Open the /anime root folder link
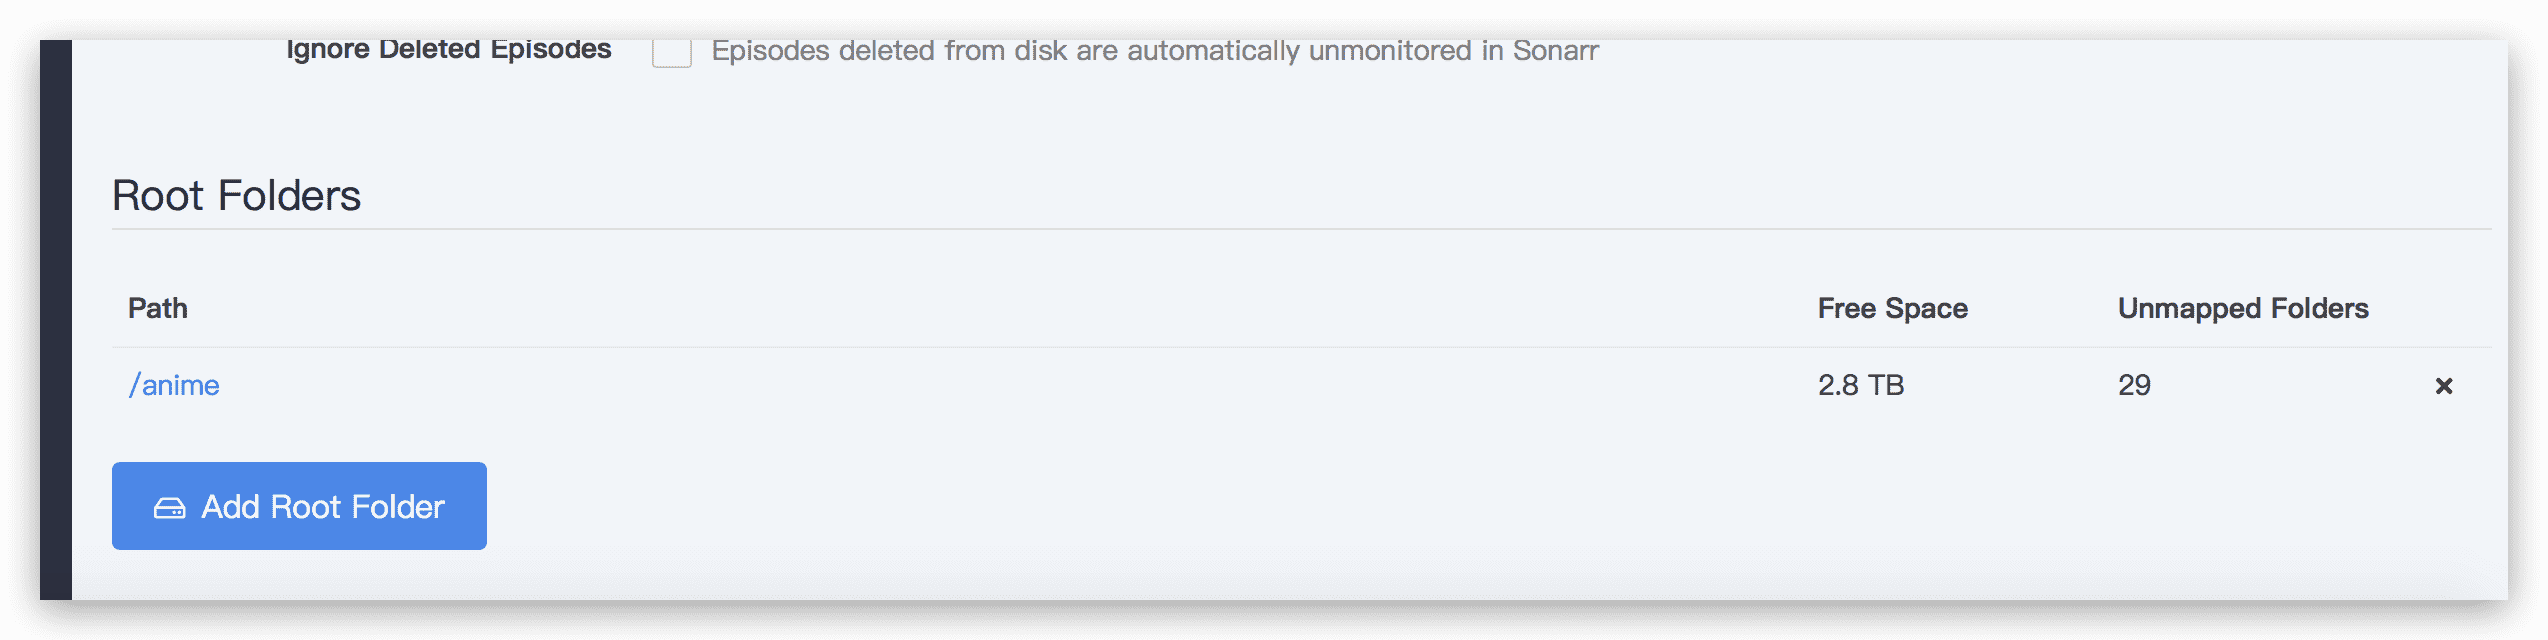This screenshot has height=640, width=2548. point(174,385)
